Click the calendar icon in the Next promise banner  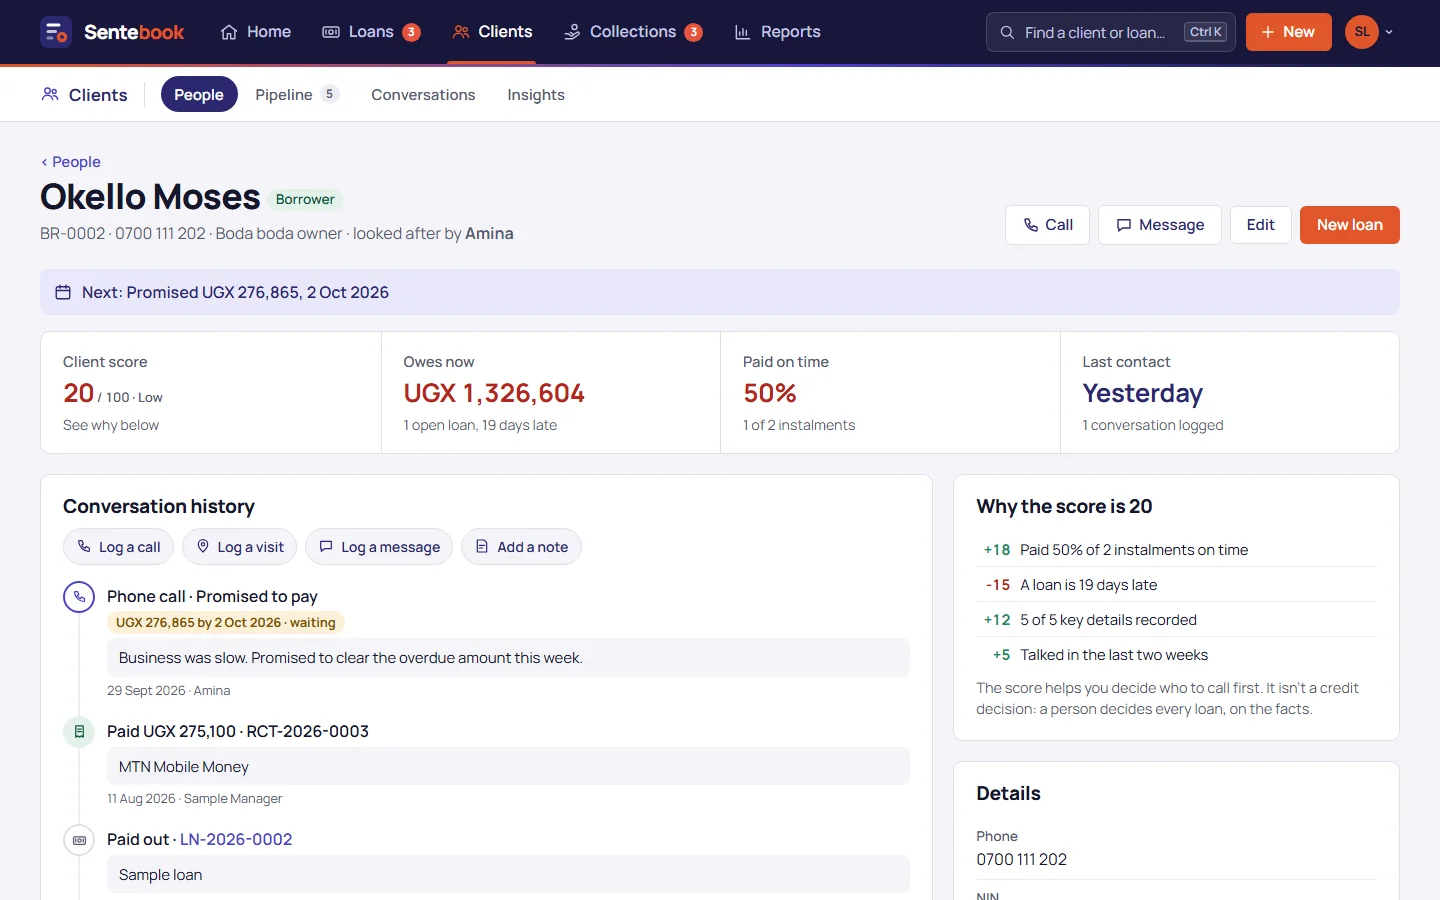point(63,292)
